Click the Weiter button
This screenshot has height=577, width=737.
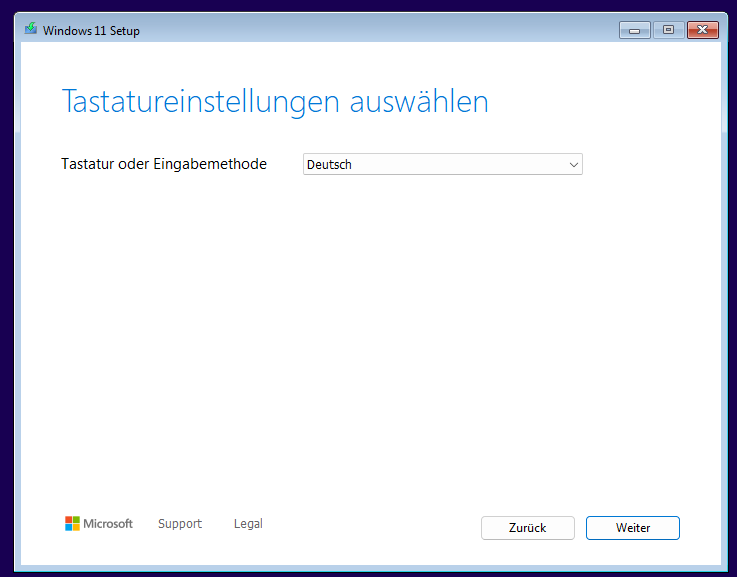pyautogui.click(x=633, y=528)
